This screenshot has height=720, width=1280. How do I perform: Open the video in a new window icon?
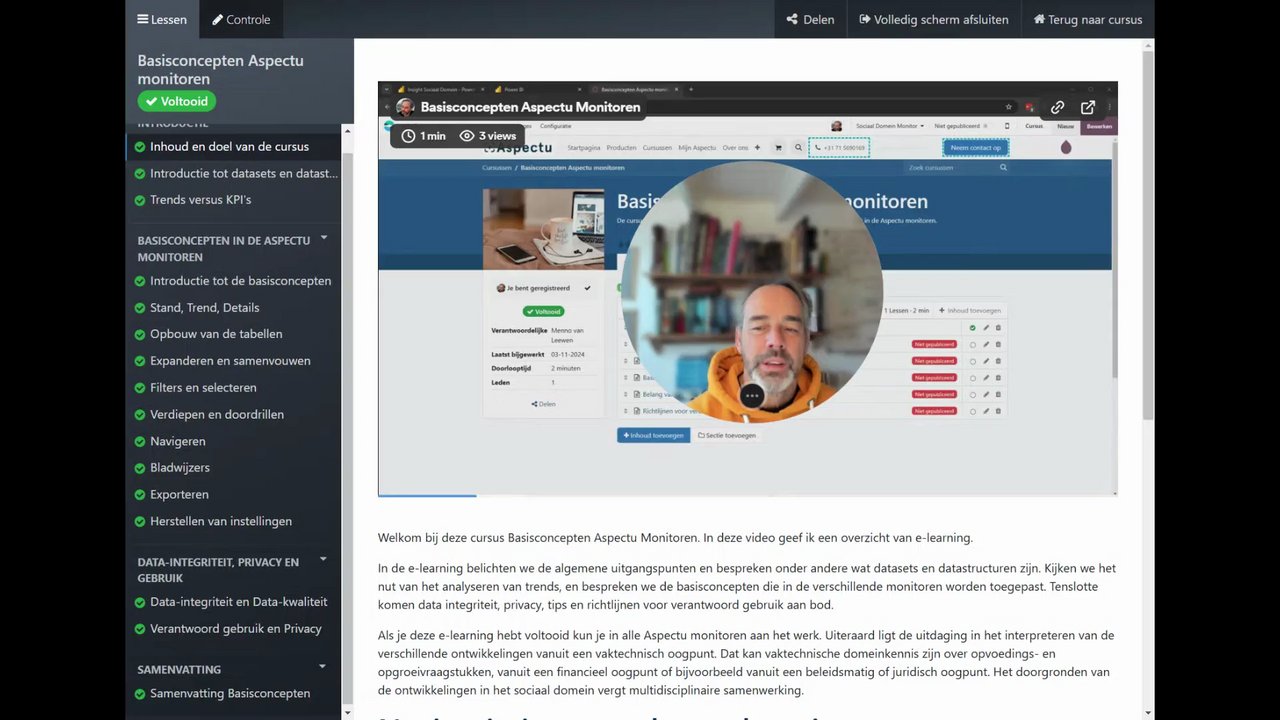tap(1088, 107)
